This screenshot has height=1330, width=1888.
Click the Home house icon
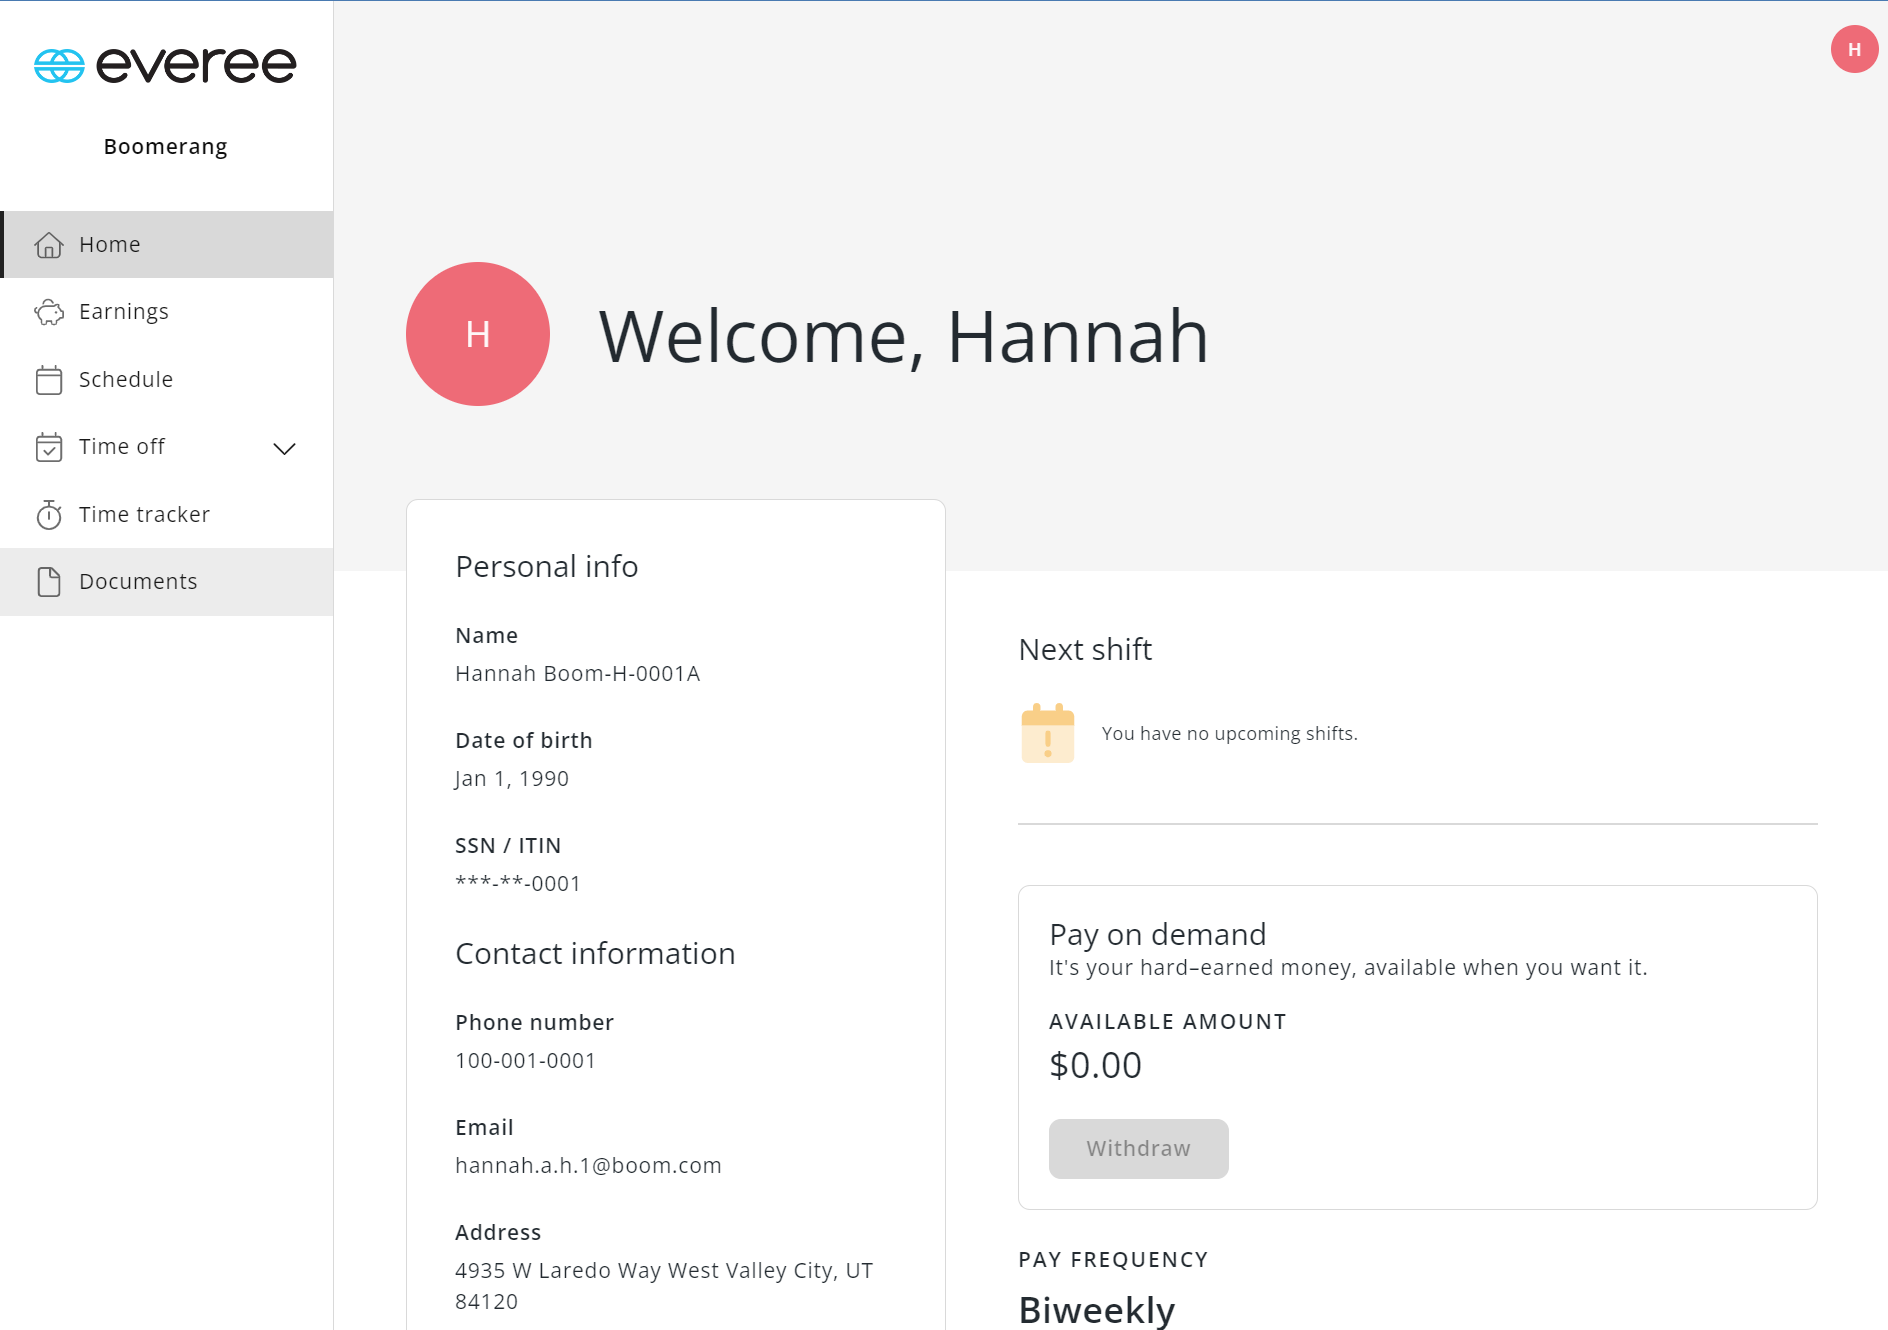pyautogui.click(x=49, y=245)
